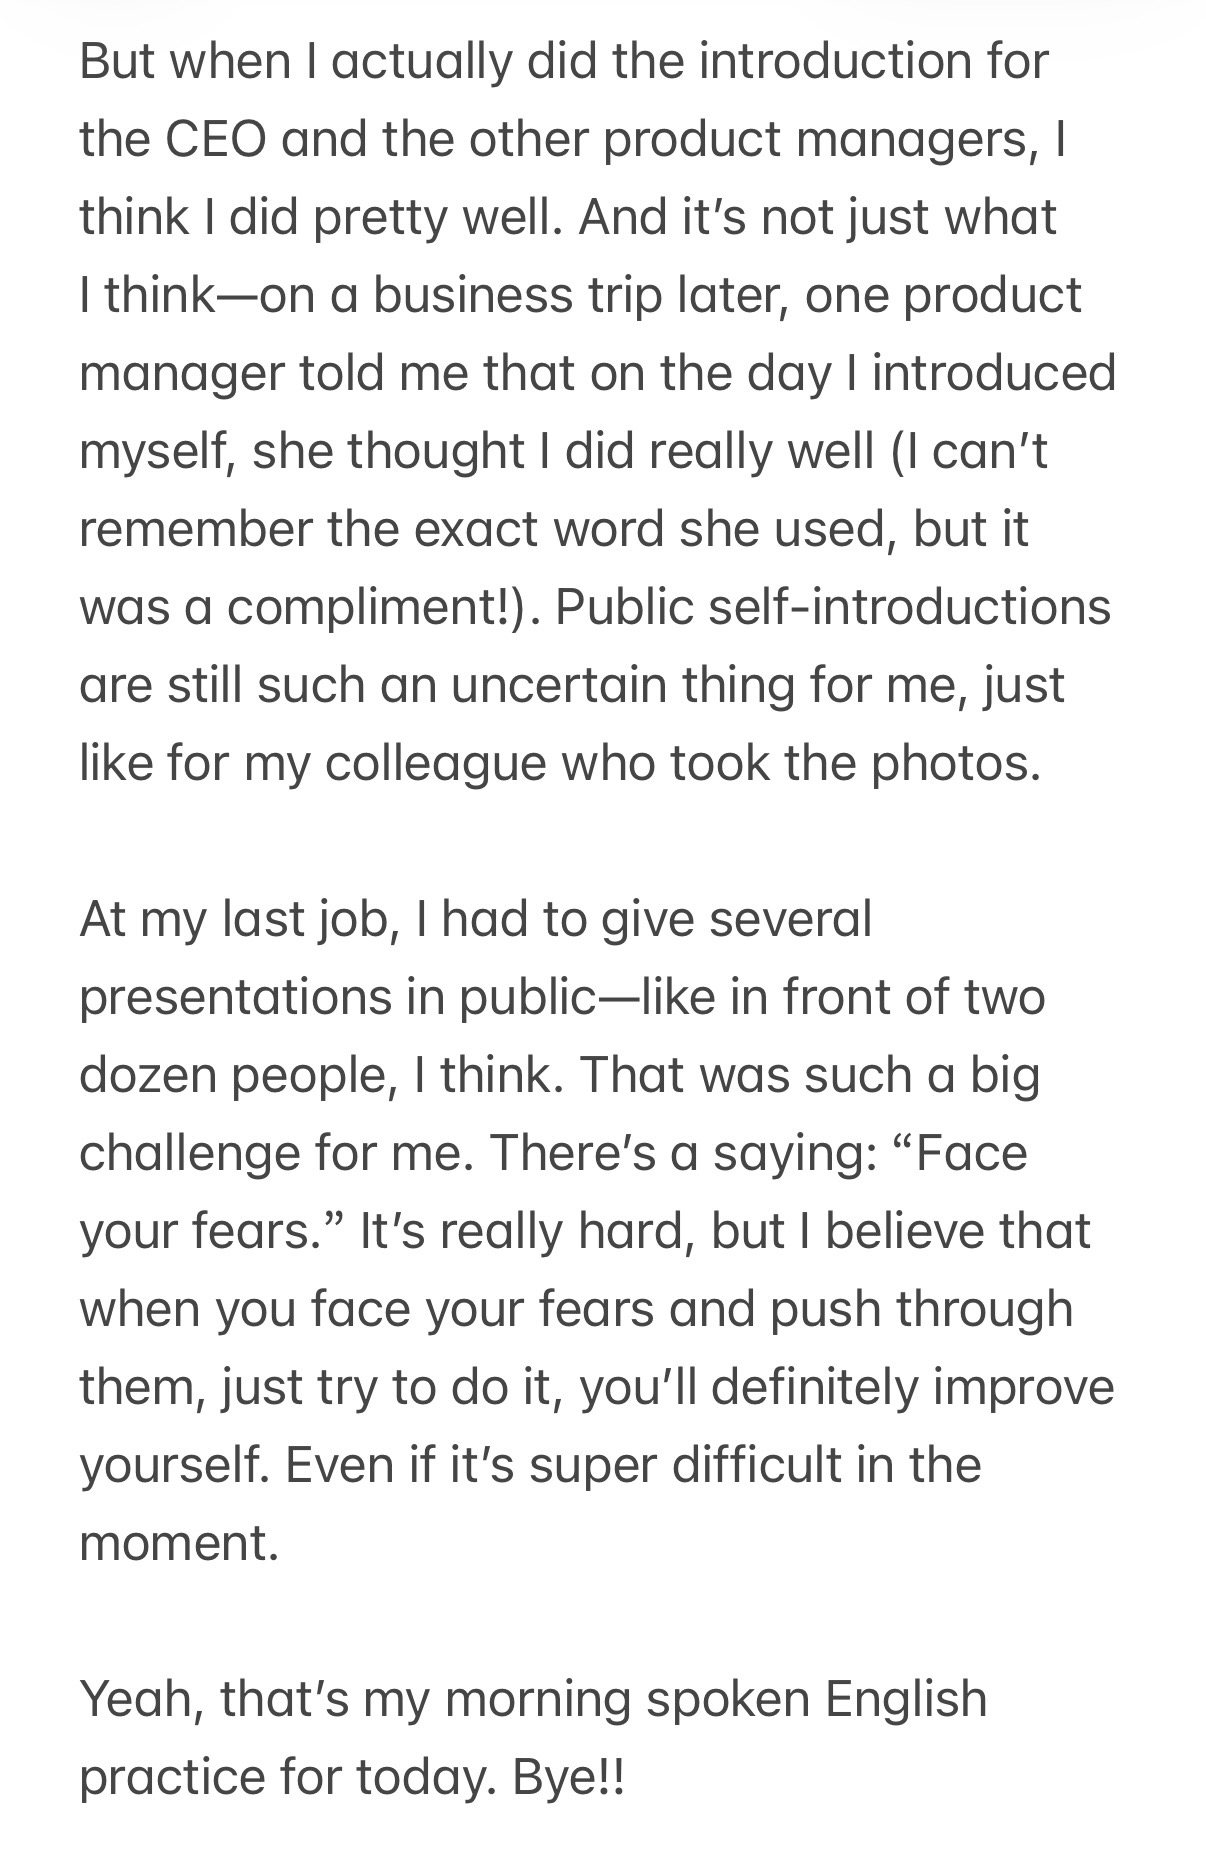
Task: Click the word "moment." ending second paragraph
Action: pyautogui.click(x=178, y=1542)
